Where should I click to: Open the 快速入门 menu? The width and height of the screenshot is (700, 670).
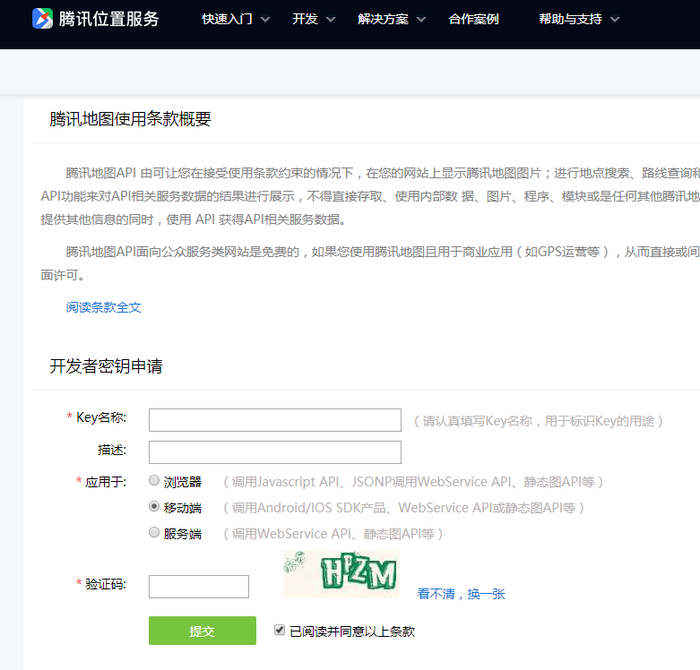(x=227, y=19)
